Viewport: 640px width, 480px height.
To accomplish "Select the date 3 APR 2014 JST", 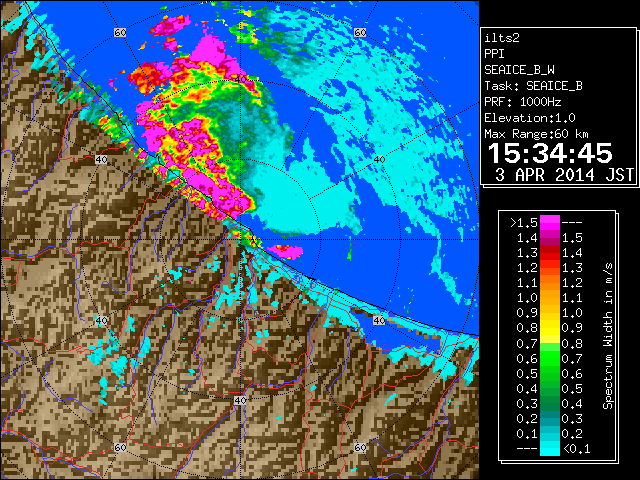I will [x=564, y=175].
